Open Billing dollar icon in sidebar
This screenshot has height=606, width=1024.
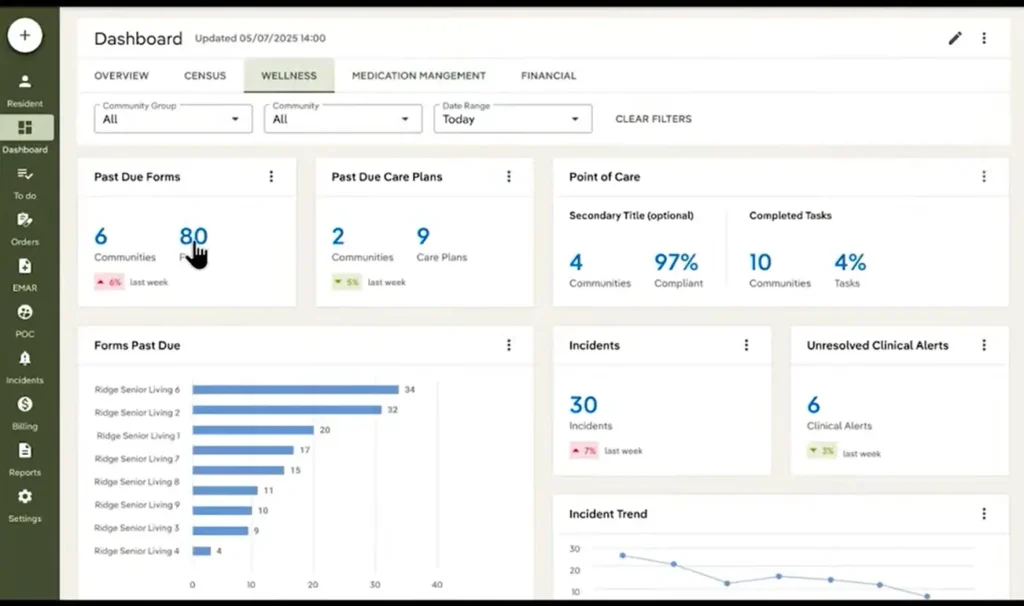click(25, 404)
